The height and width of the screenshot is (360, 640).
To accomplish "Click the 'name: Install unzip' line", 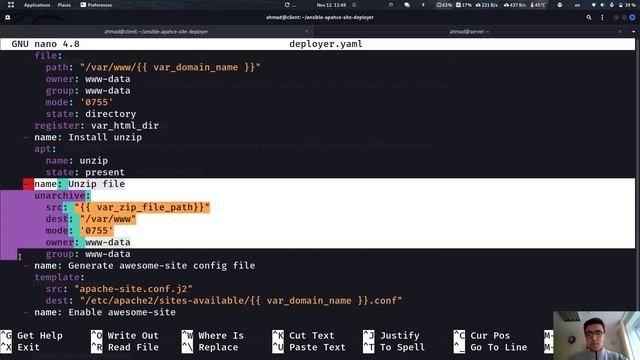I will click(x=88, y=137).
